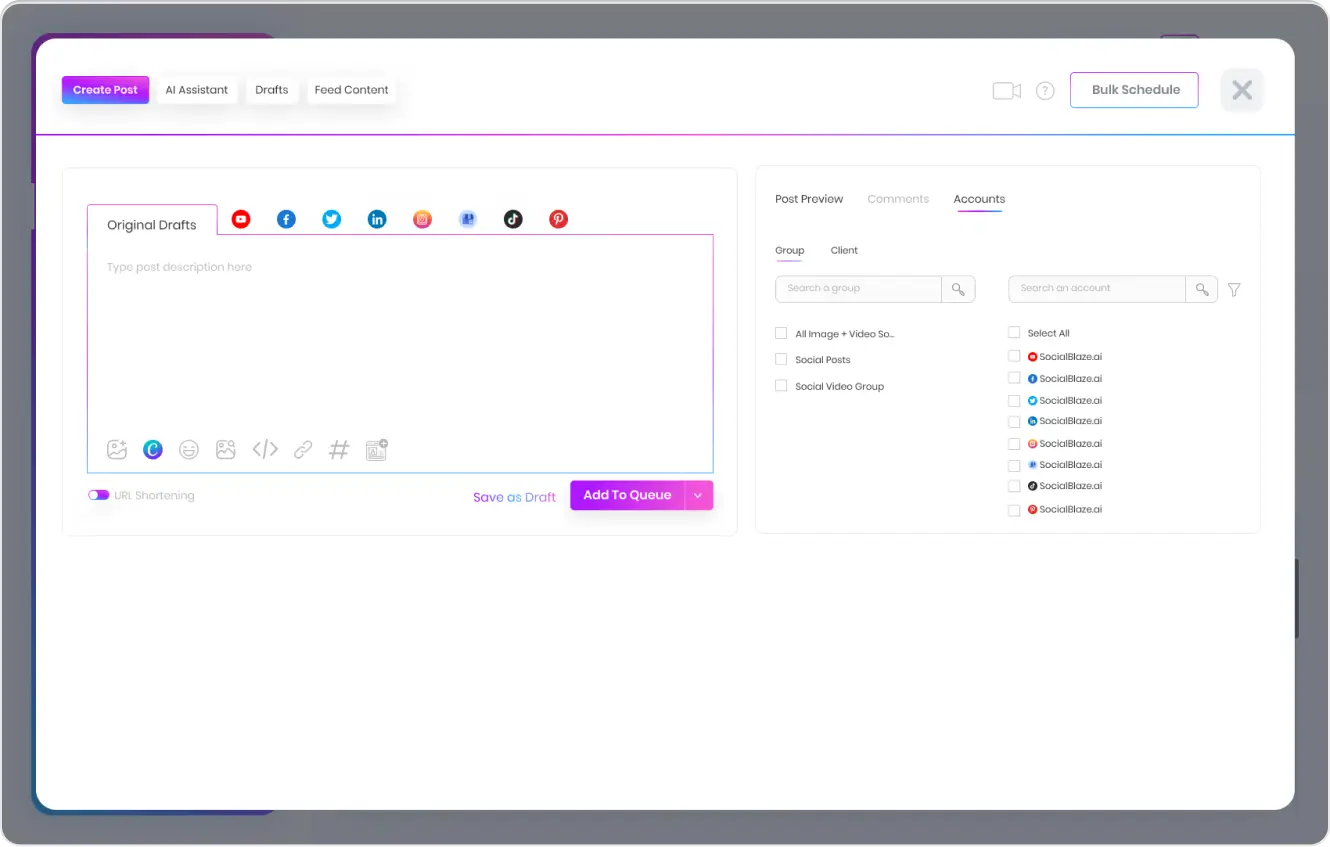The width and height of the screenshot is (1330, 847).
Task: Check the Twitter SocialBlaze.ai account
Action: (1014, 400)
